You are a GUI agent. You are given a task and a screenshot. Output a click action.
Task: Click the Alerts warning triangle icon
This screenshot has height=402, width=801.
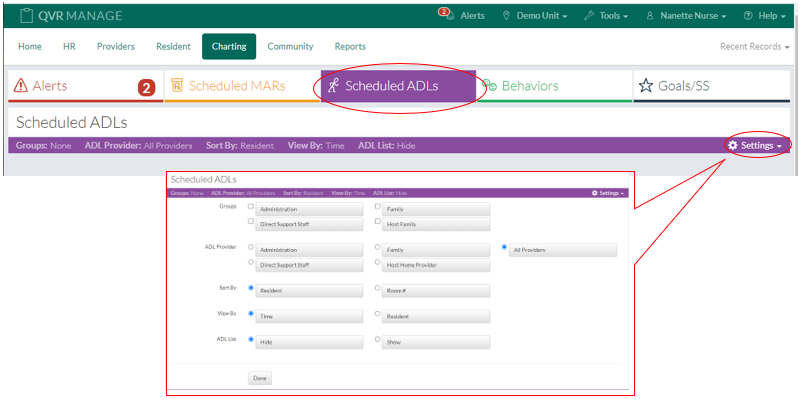click(x=20, y=86)
